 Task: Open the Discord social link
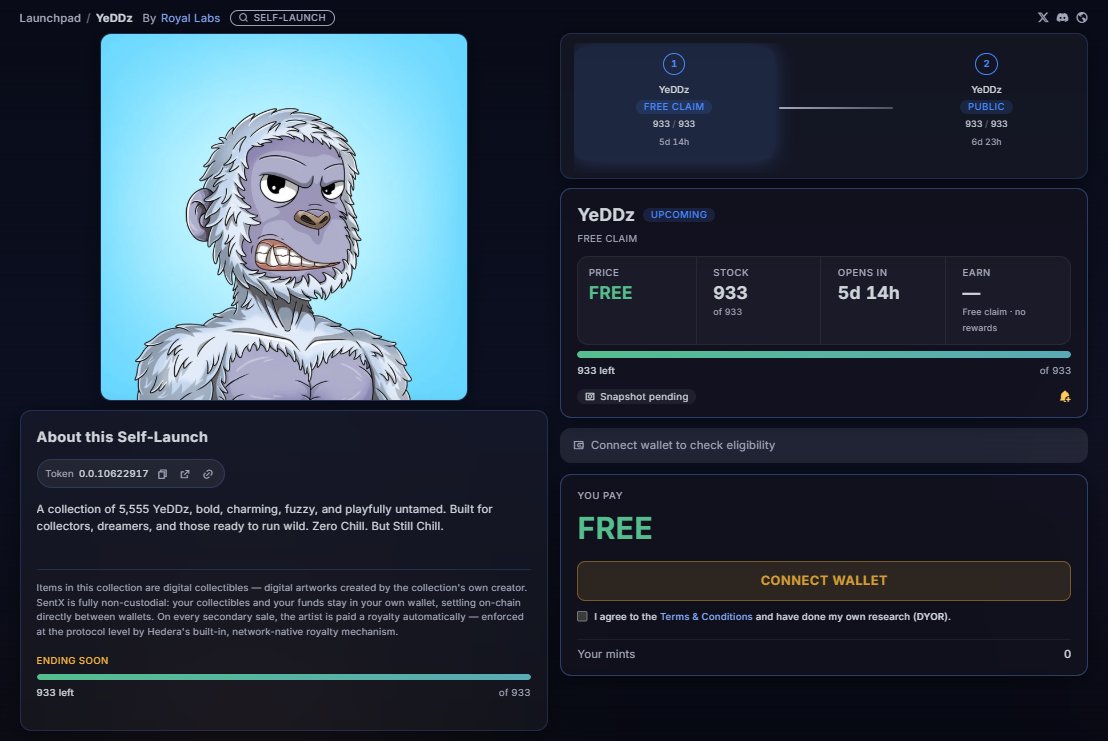coord(1062,18)
